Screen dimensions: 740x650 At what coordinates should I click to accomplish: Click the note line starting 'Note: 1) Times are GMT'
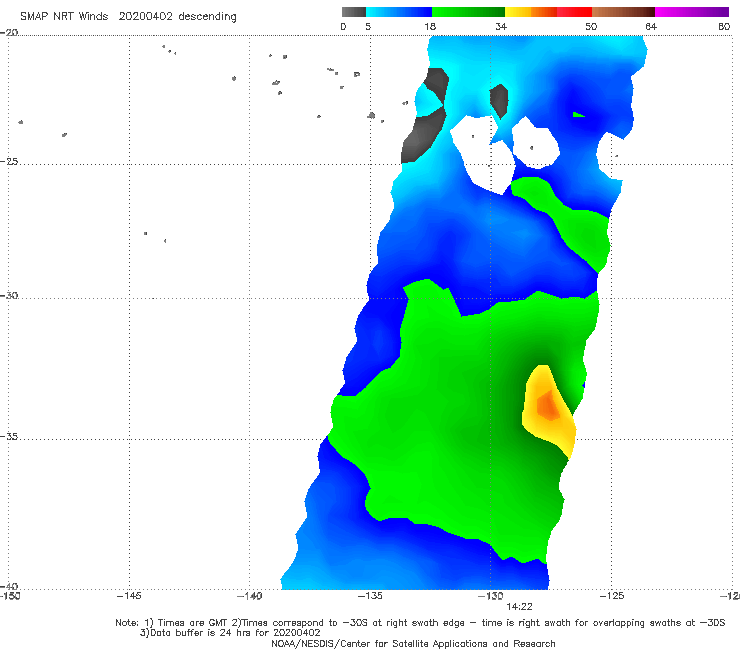coord(420,623)
